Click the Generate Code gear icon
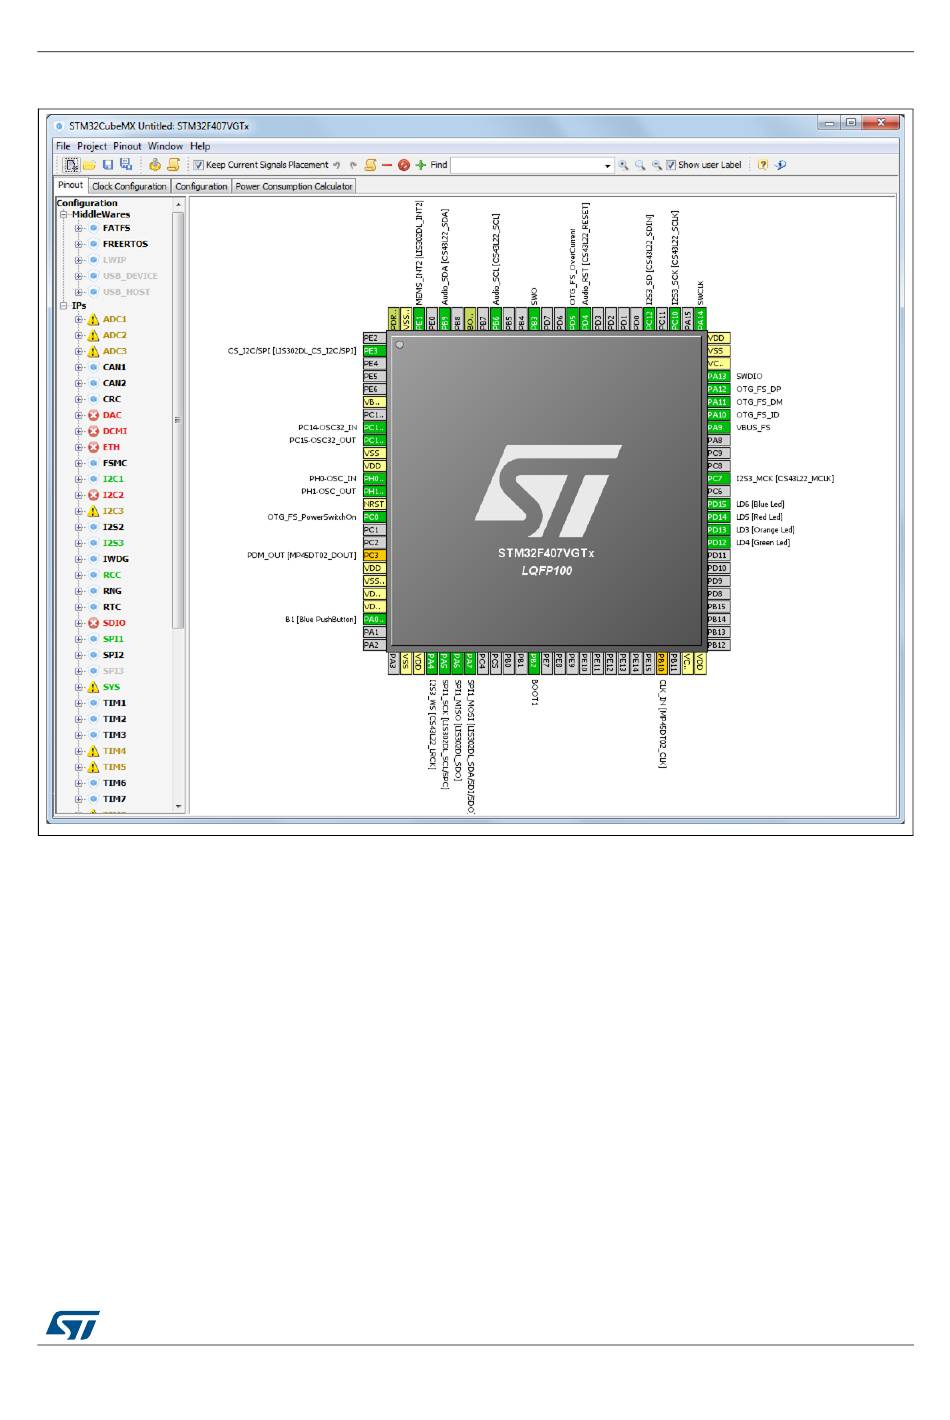 pos(155,165)
